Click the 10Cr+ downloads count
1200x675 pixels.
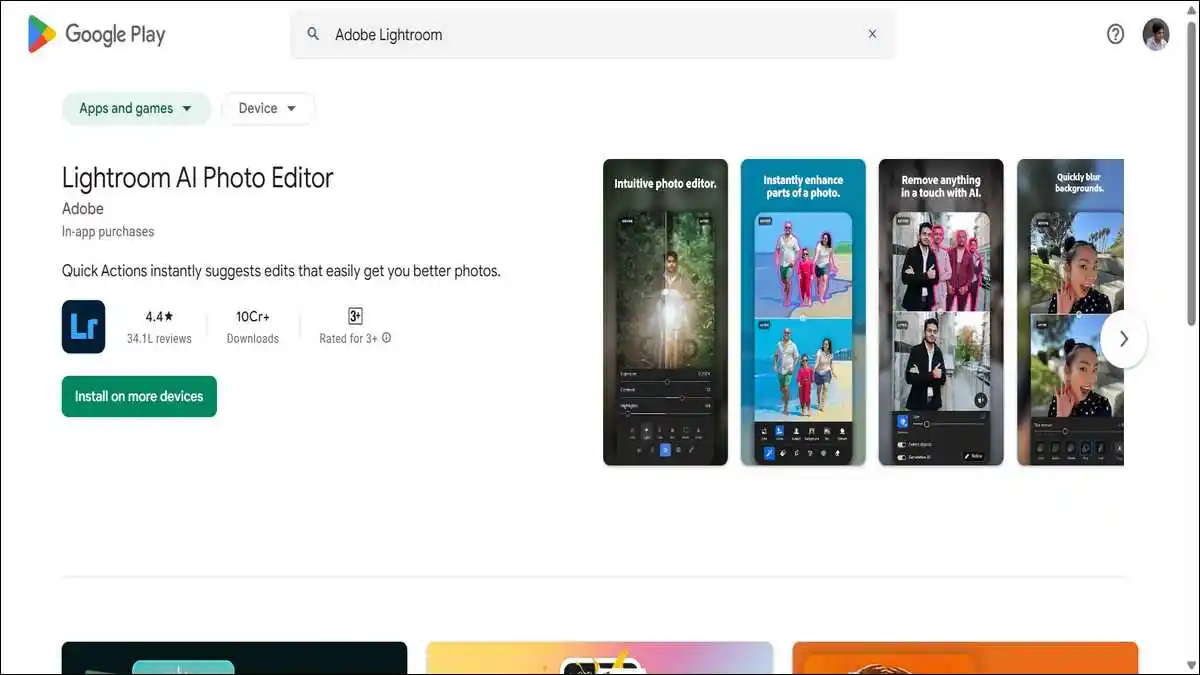pos(253,316)
